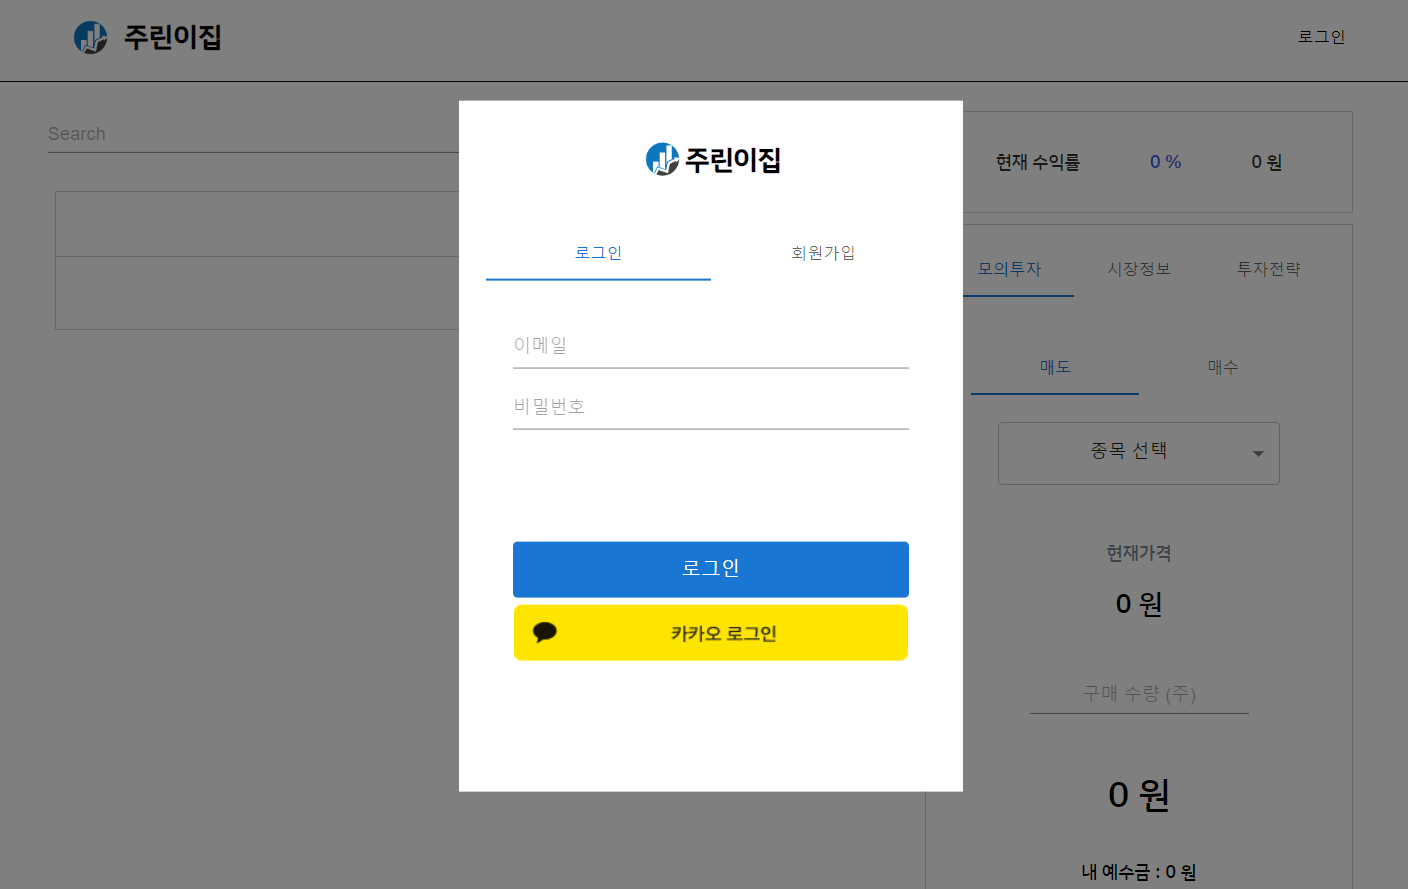Expand the stock selection combo box
The height and width of the screenshot is (889, 1408).
1138,453
